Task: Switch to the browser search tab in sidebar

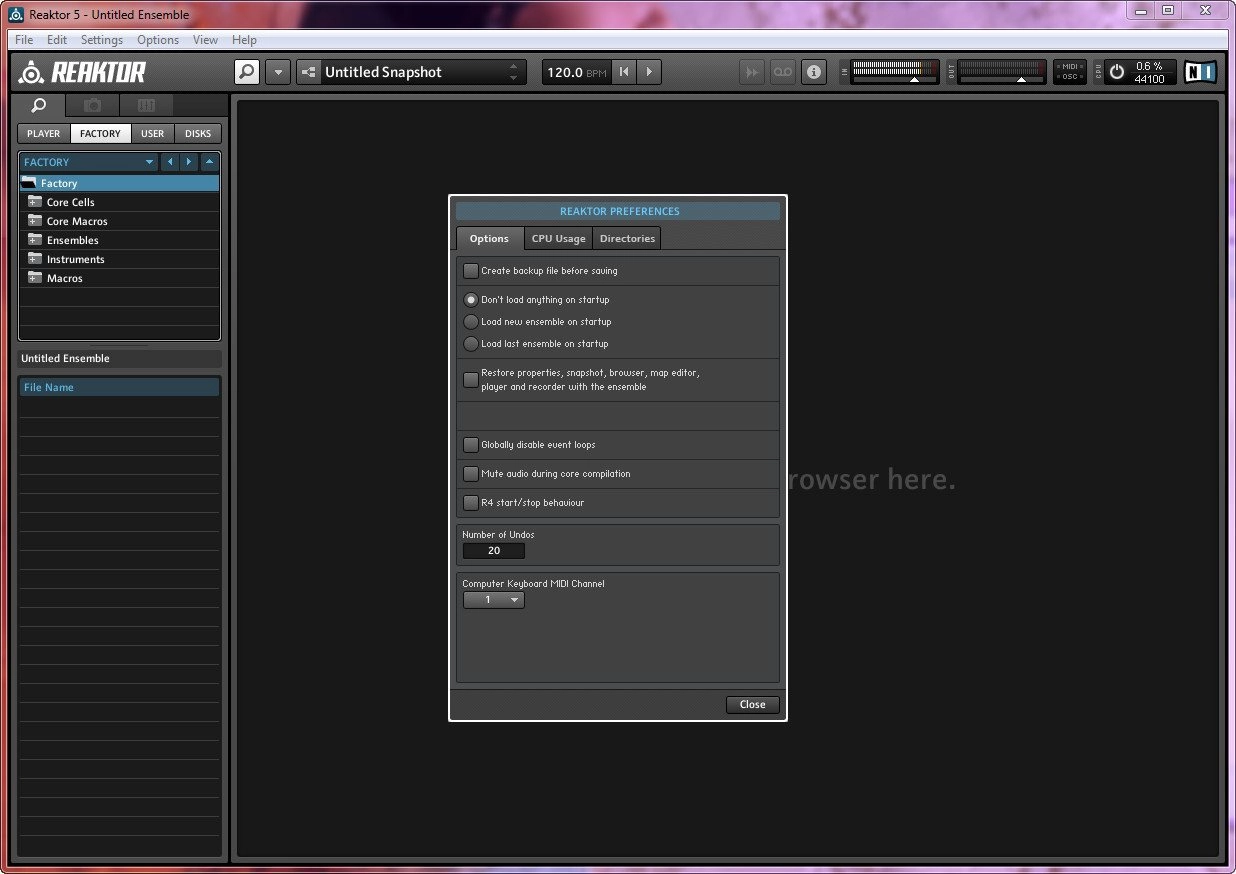Action: click(x=38, y=105)
